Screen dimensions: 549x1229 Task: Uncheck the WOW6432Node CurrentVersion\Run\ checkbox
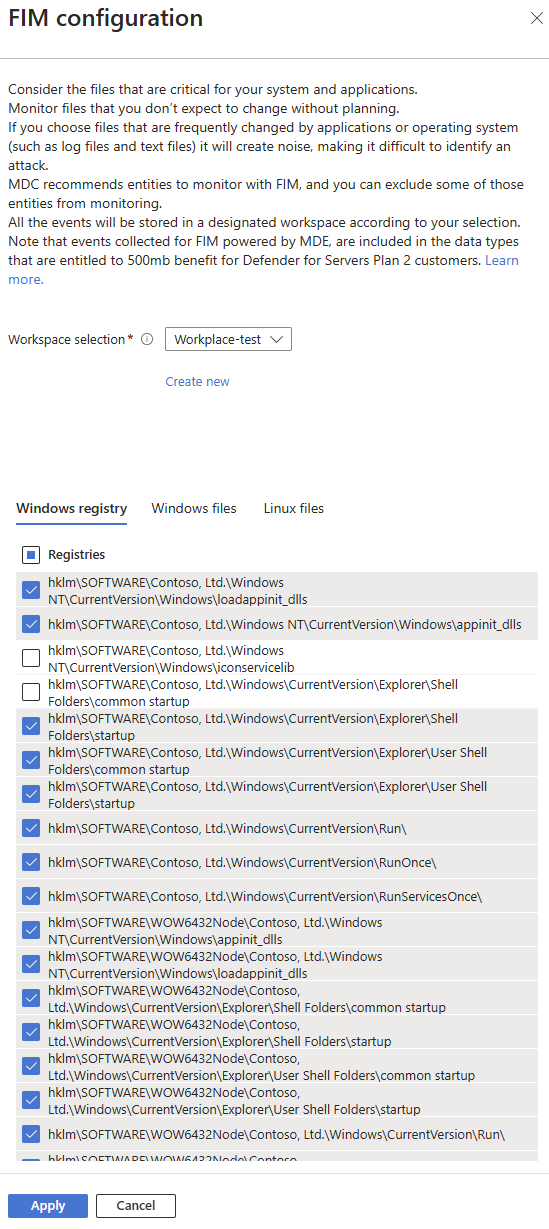click(31, 1134)
